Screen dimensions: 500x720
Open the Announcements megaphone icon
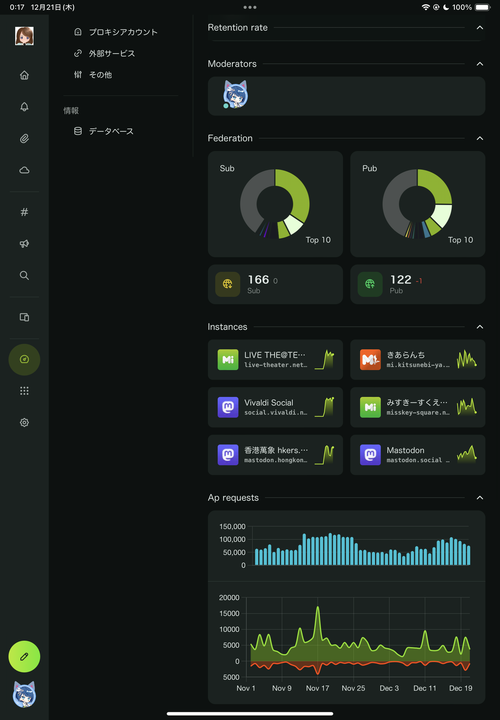point(24,244)
